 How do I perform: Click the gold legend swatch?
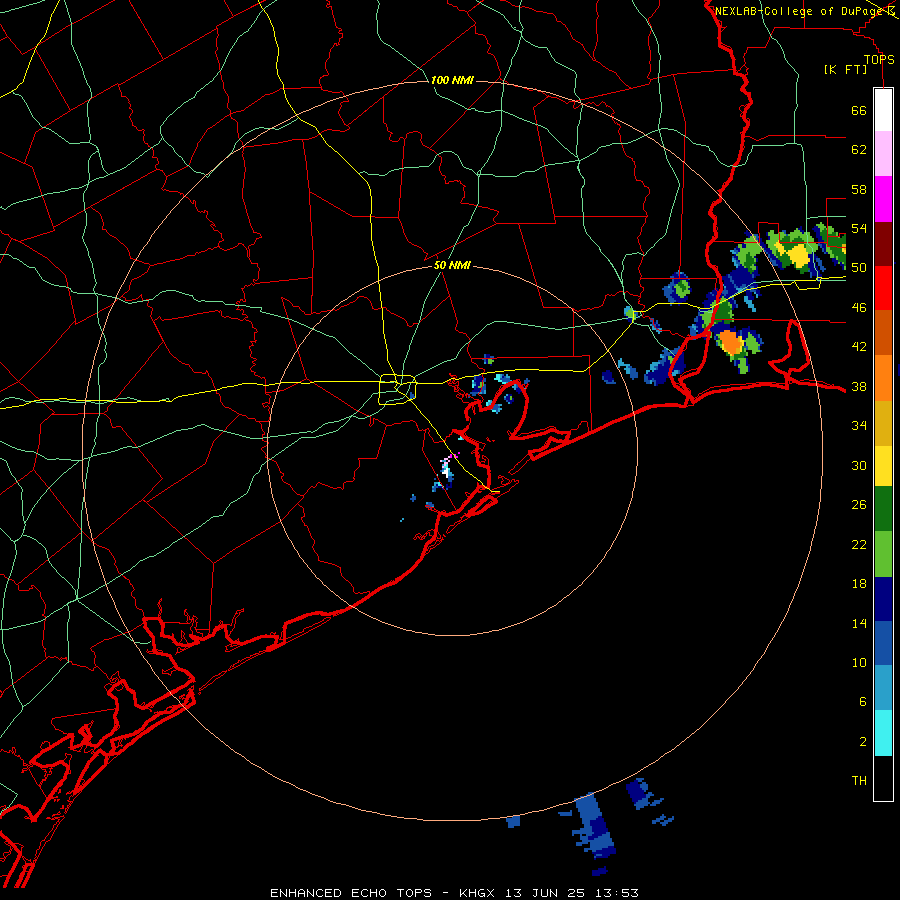[x=883, y=423]
